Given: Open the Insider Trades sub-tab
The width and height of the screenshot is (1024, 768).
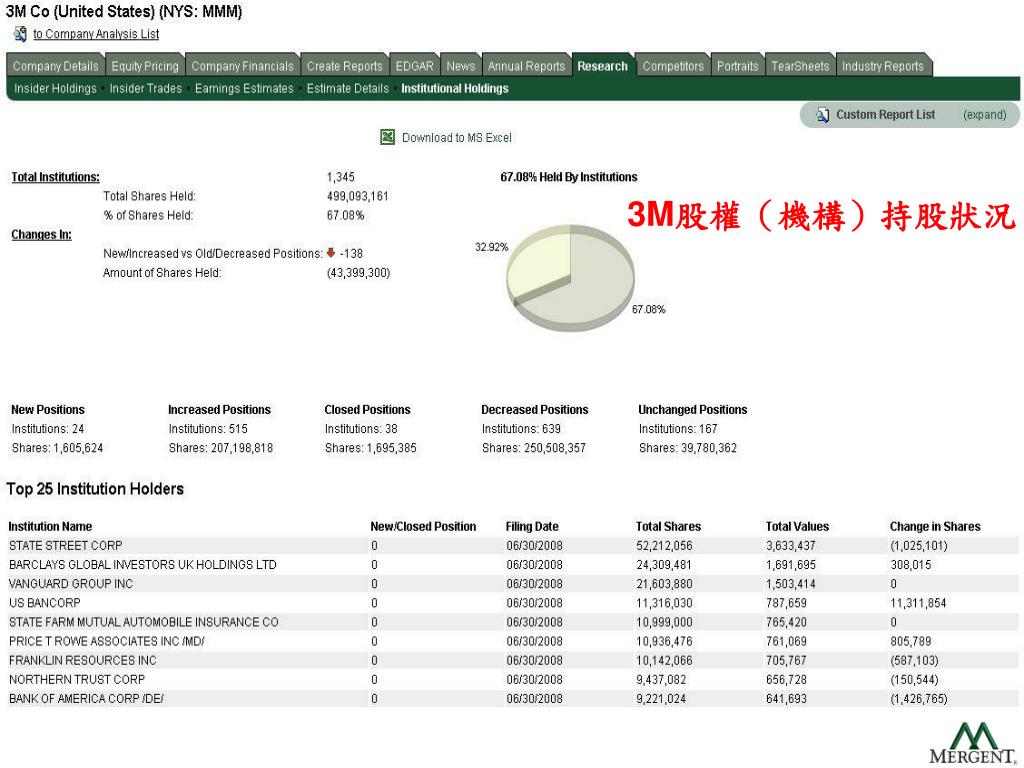Looking at the screenshot, I should click(x=146, y=89).
